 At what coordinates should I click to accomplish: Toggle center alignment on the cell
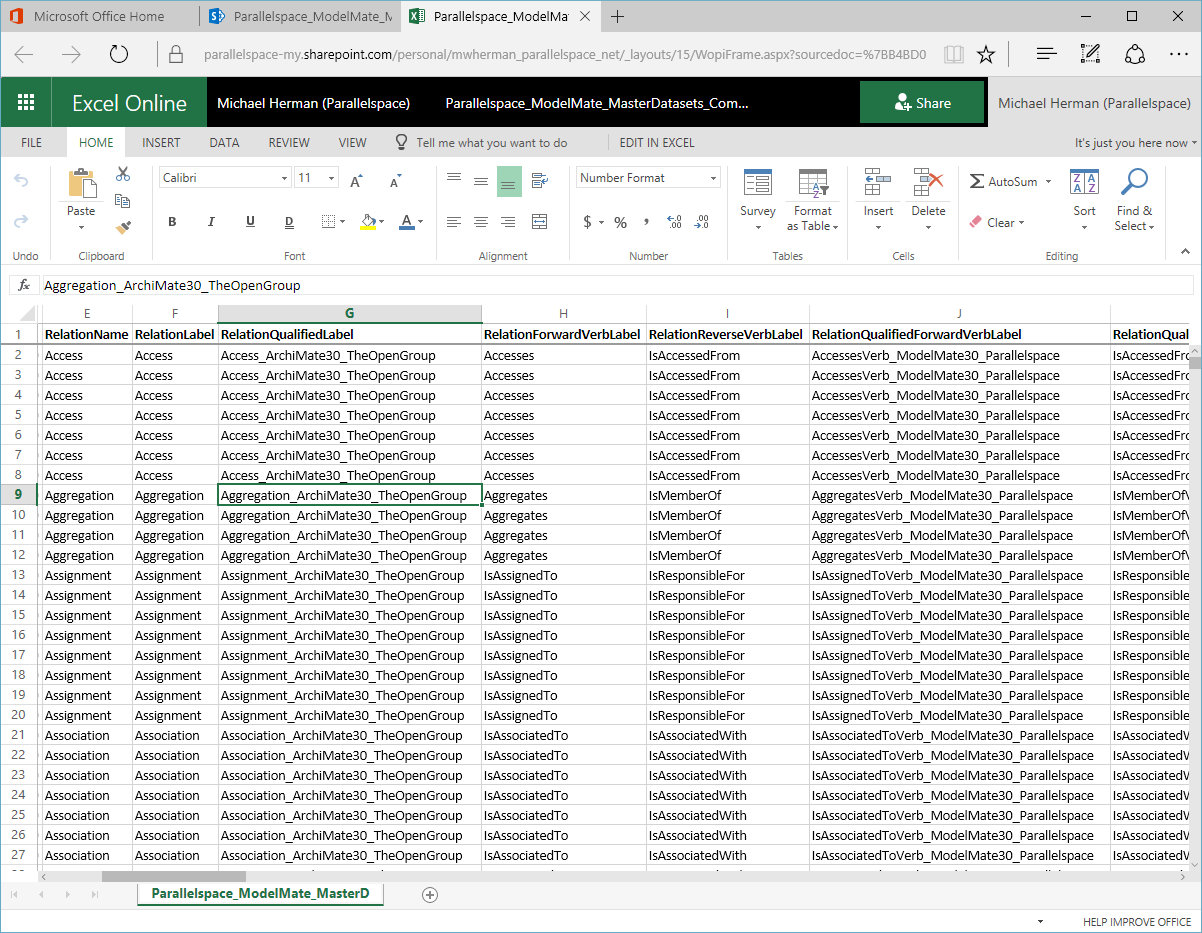pyautogui.click(x=481, y=222)
